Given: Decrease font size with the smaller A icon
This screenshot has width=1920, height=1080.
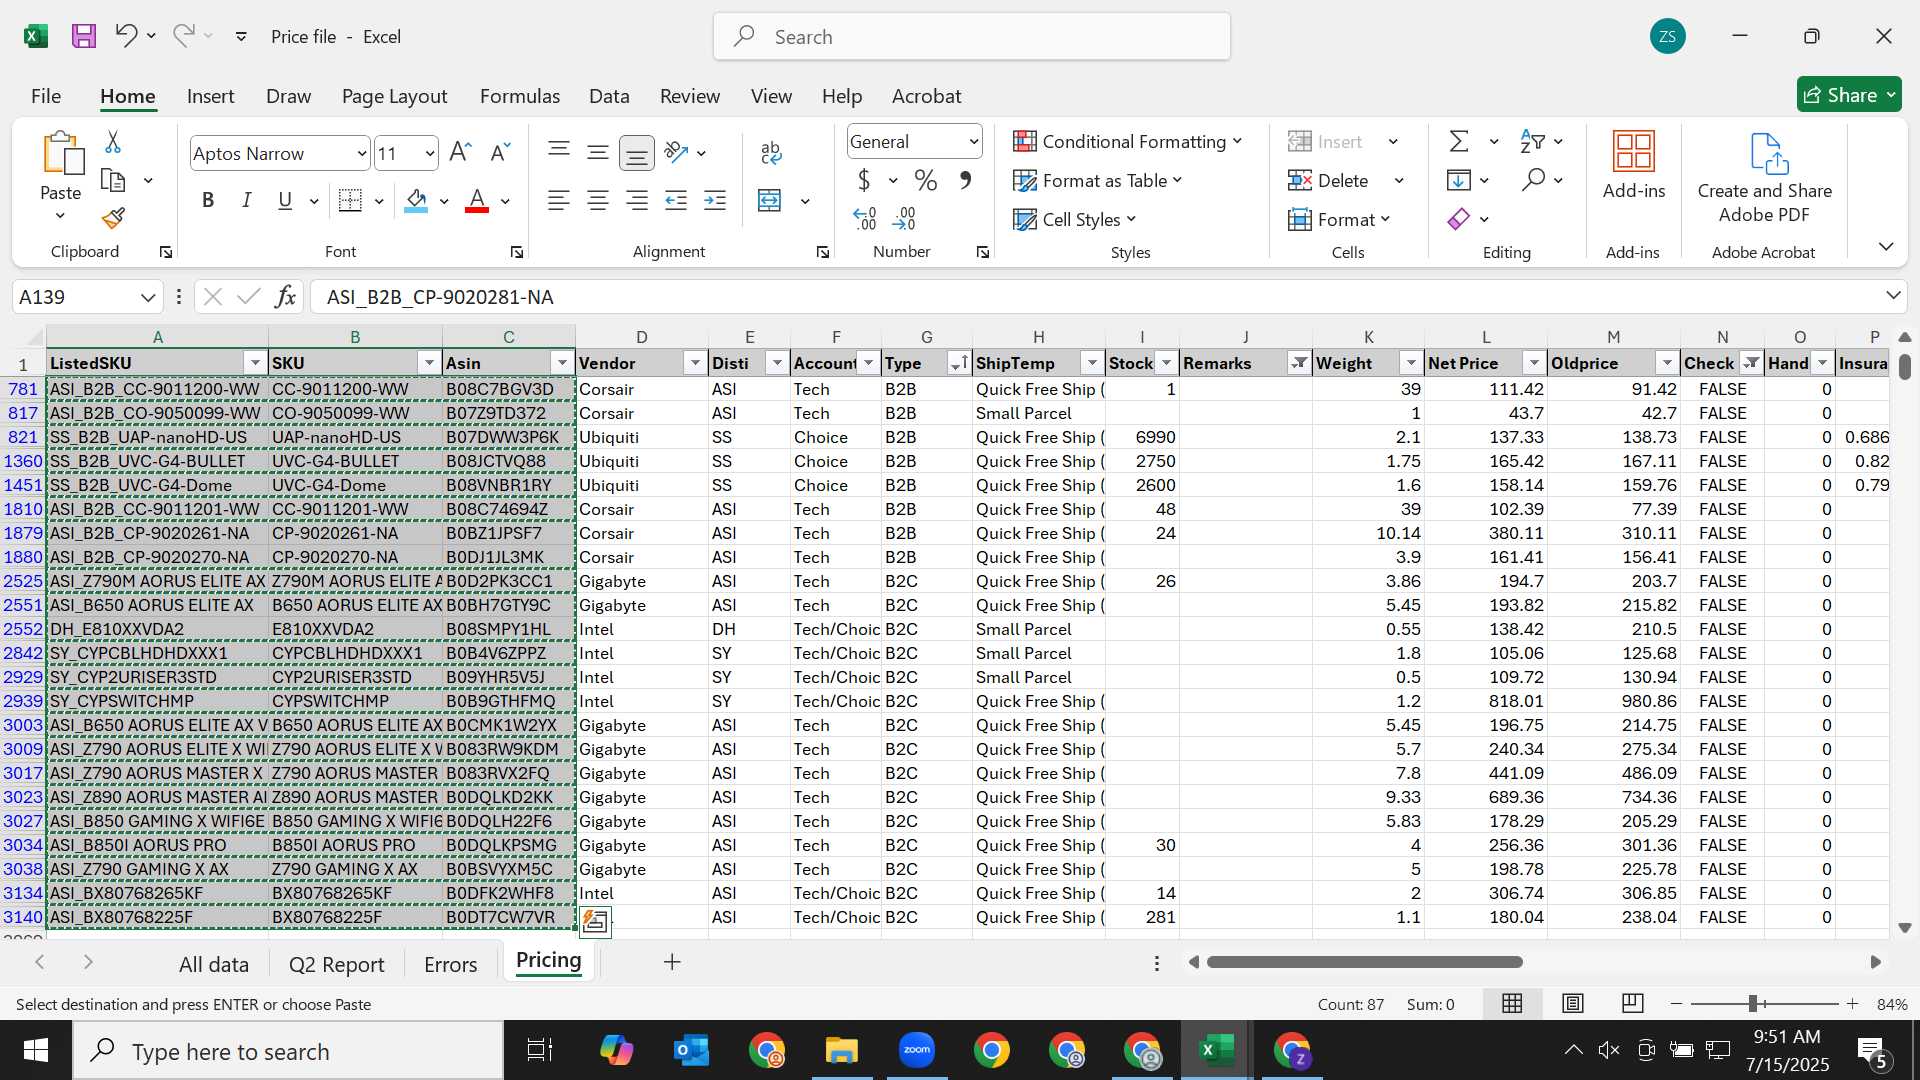Looking at the screenshot, I should pos(500,152).
